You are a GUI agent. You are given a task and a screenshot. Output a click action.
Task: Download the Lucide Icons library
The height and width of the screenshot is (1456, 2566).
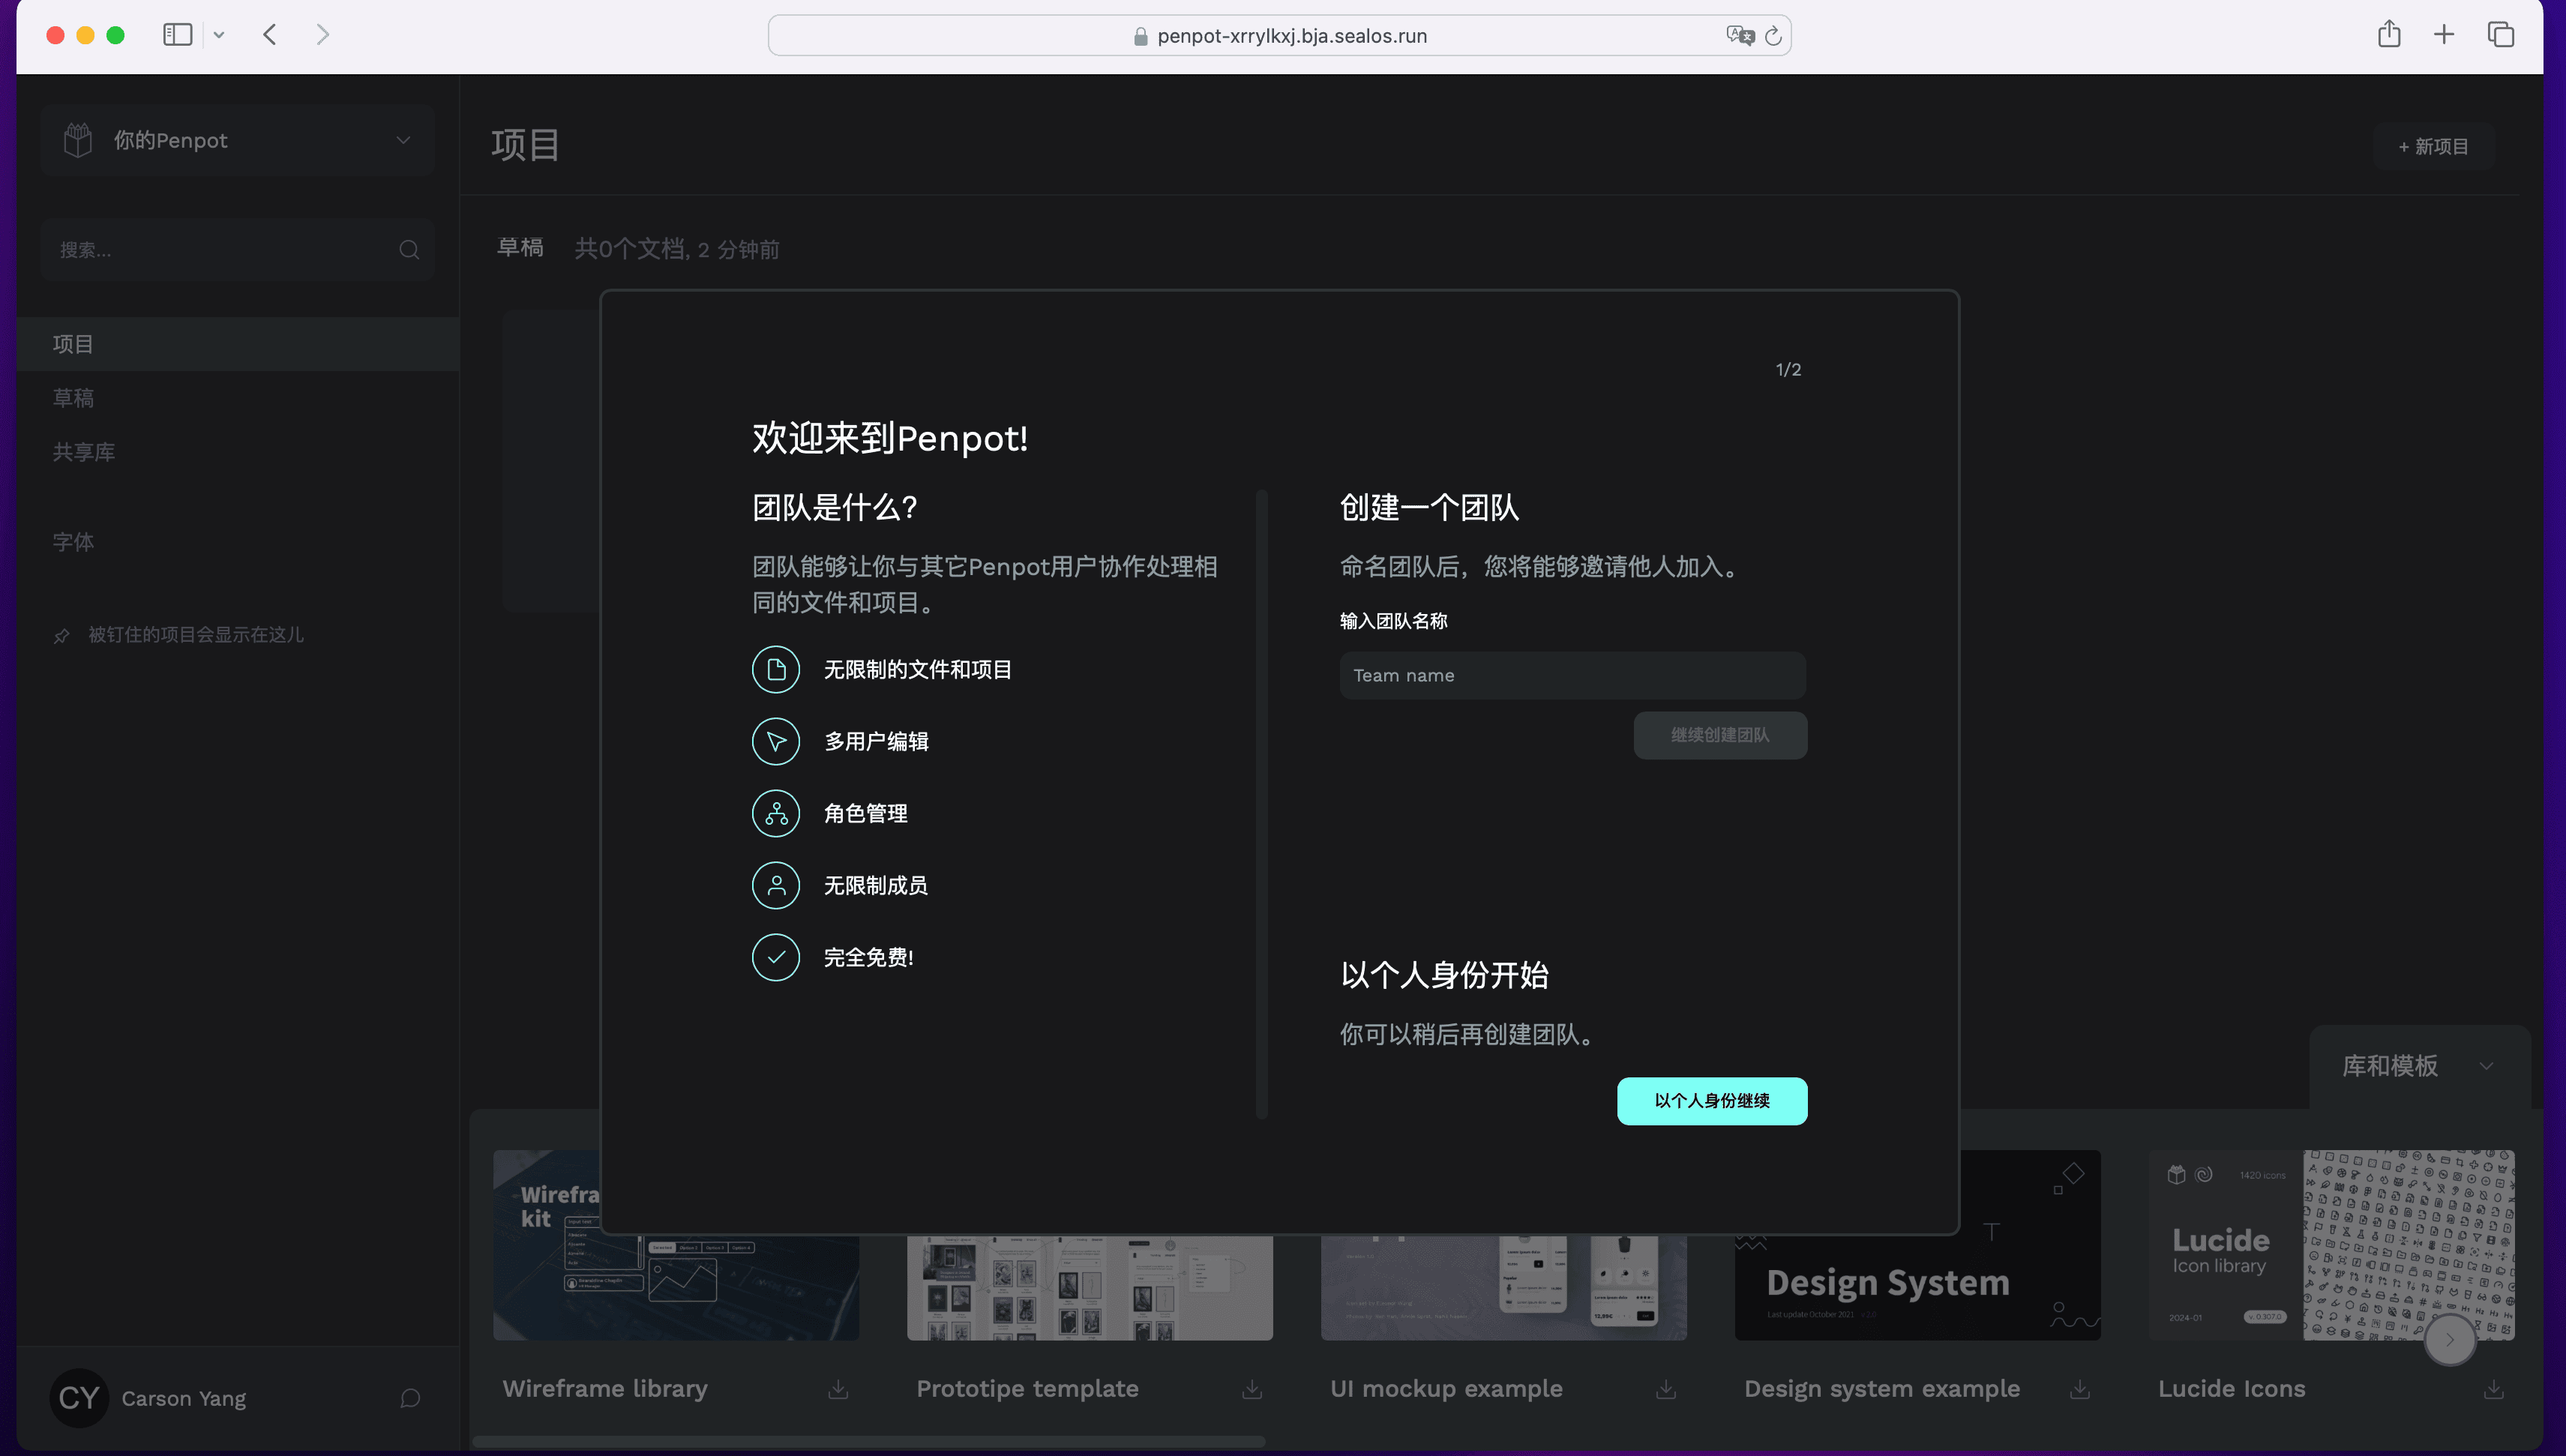[x=2494, y=1390]
